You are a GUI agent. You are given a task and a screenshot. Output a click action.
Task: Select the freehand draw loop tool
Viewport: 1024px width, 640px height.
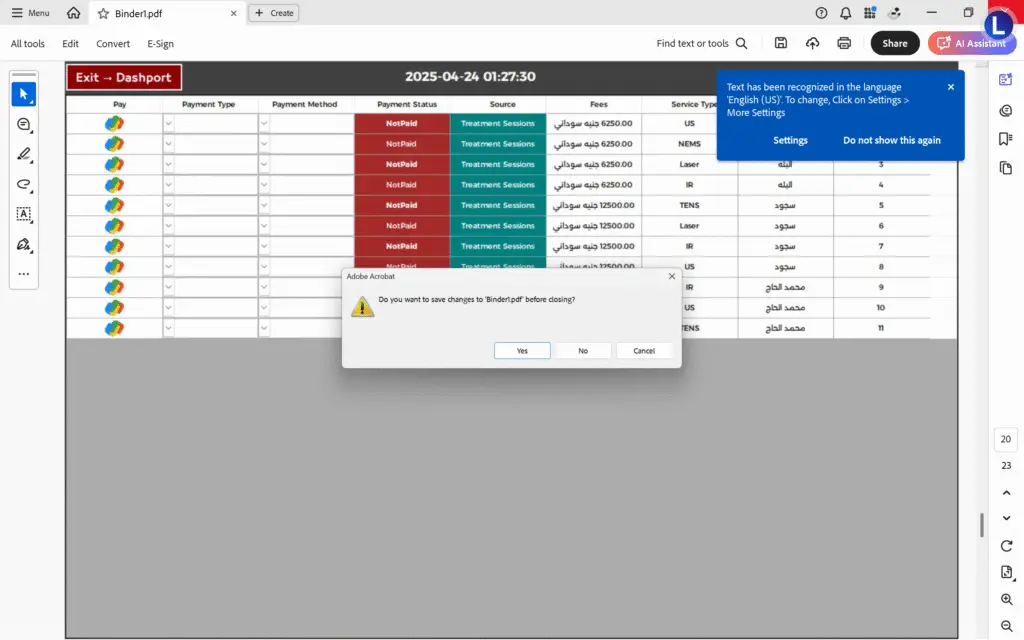click(24, 184)
